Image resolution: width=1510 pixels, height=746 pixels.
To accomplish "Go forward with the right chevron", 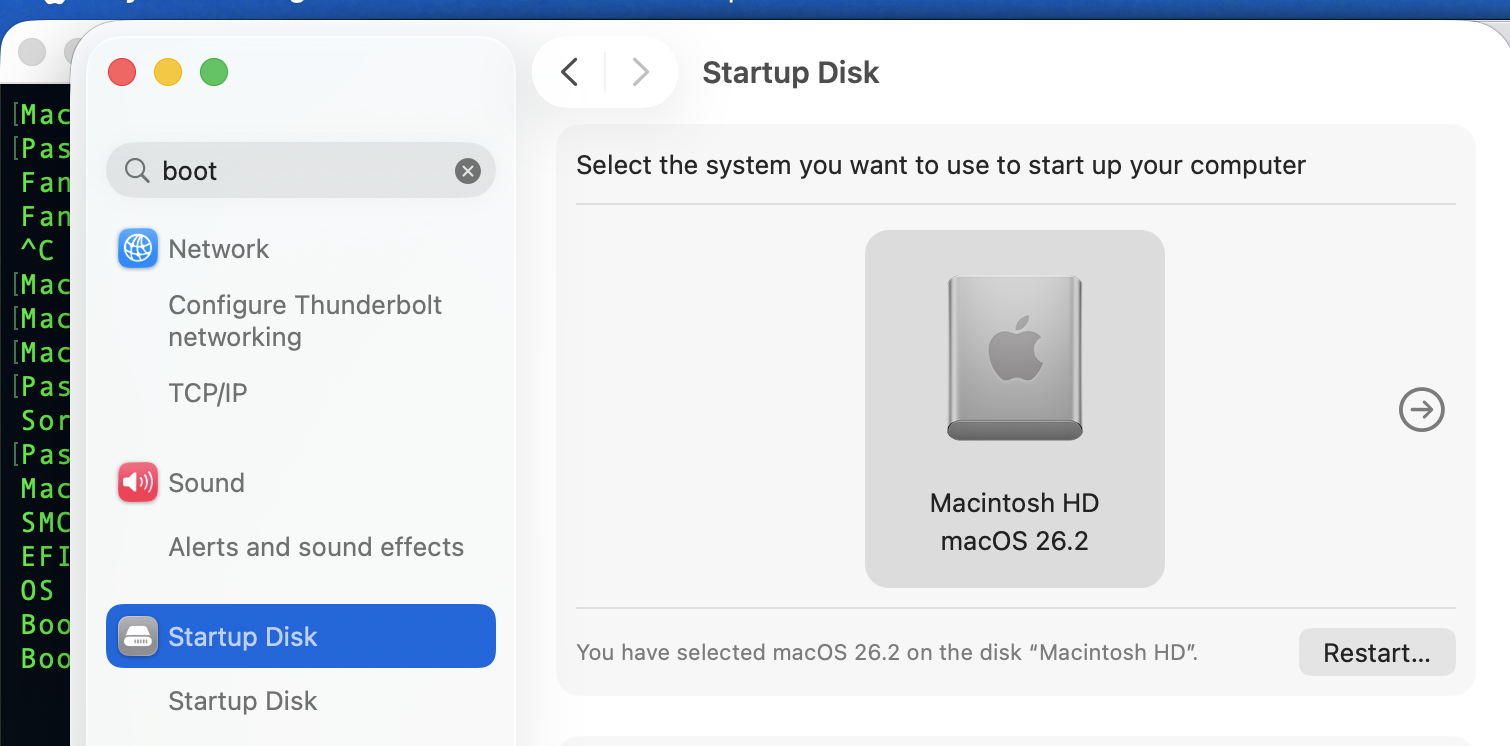I will tap(641, 72).
